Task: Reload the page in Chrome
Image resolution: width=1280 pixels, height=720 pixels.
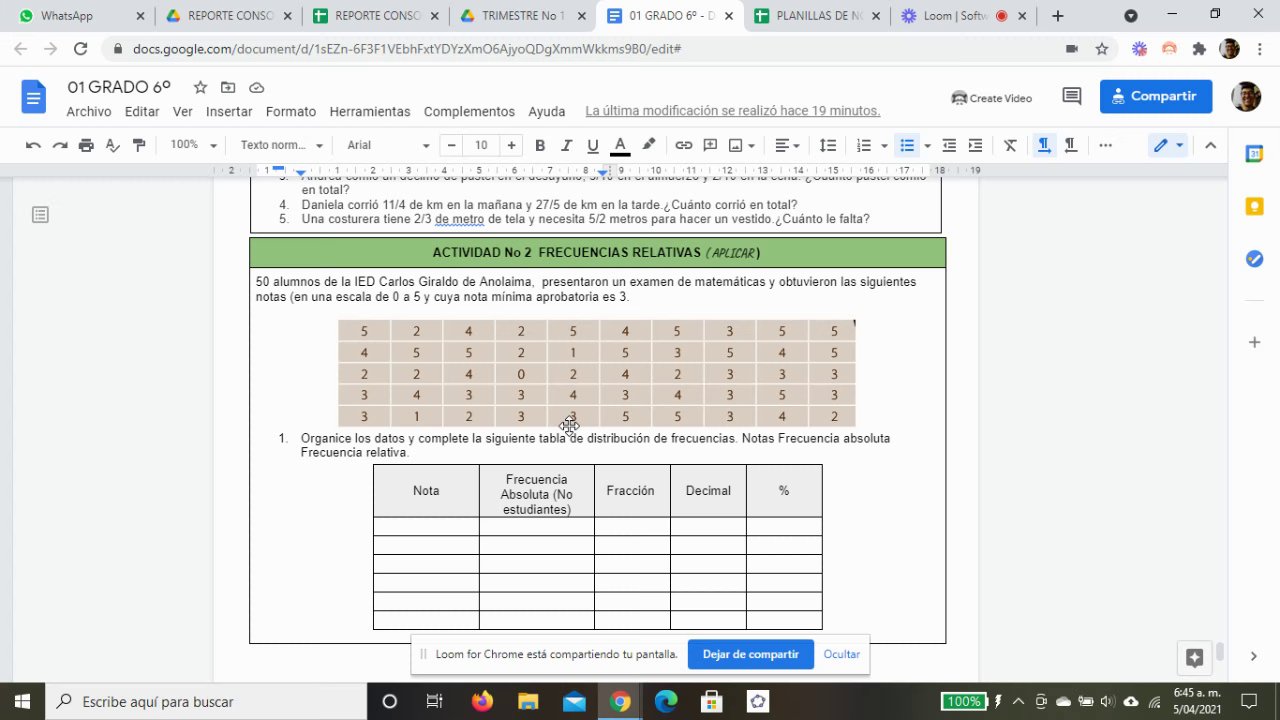Action: point(80,49)
